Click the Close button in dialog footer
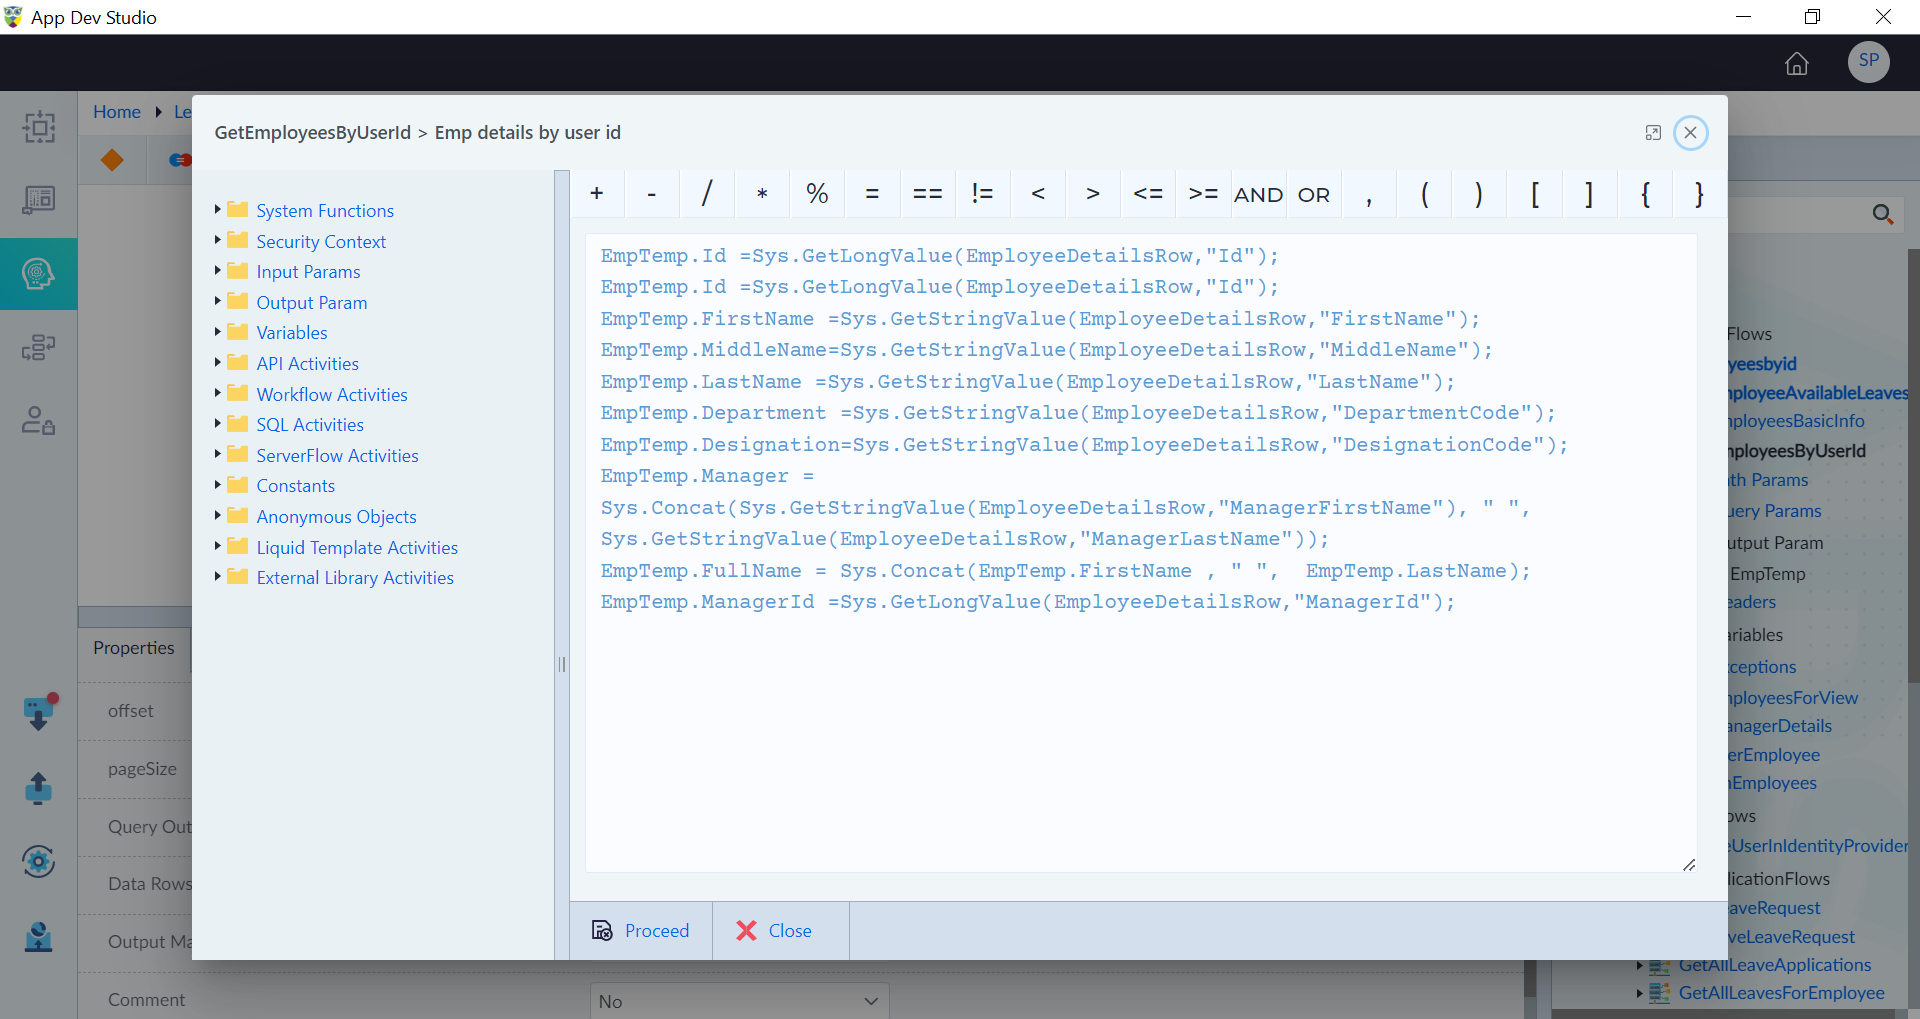This screenshot has height=1019, width=1920. point(781,931)
